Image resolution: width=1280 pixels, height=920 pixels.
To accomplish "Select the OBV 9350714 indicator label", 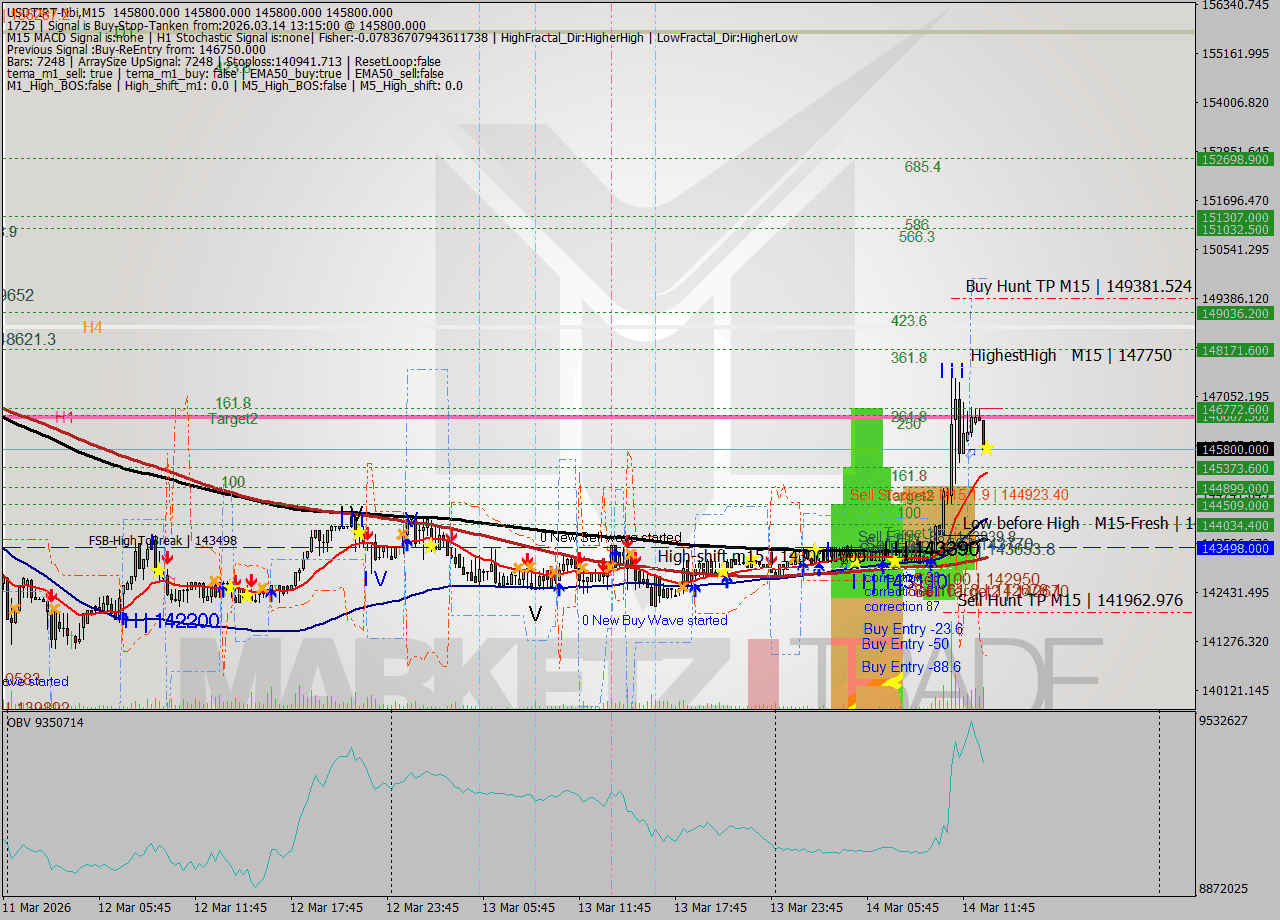I will (x=44, y=722).
